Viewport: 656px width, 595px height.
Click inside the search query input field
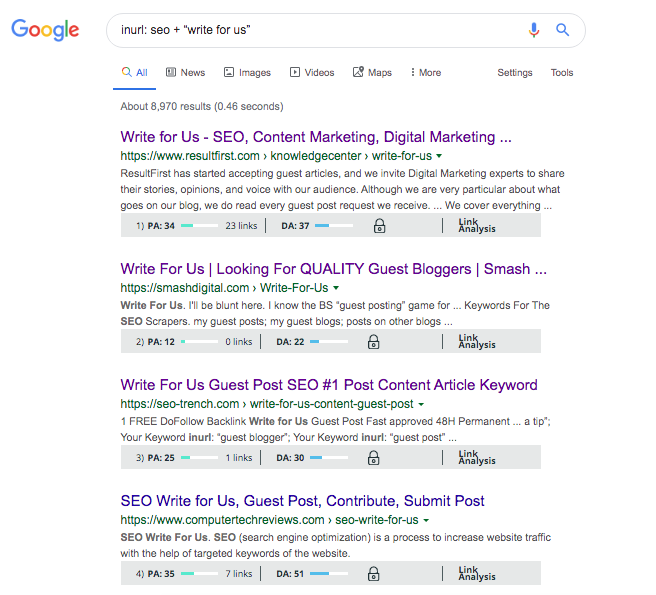(x=318, y=30)
